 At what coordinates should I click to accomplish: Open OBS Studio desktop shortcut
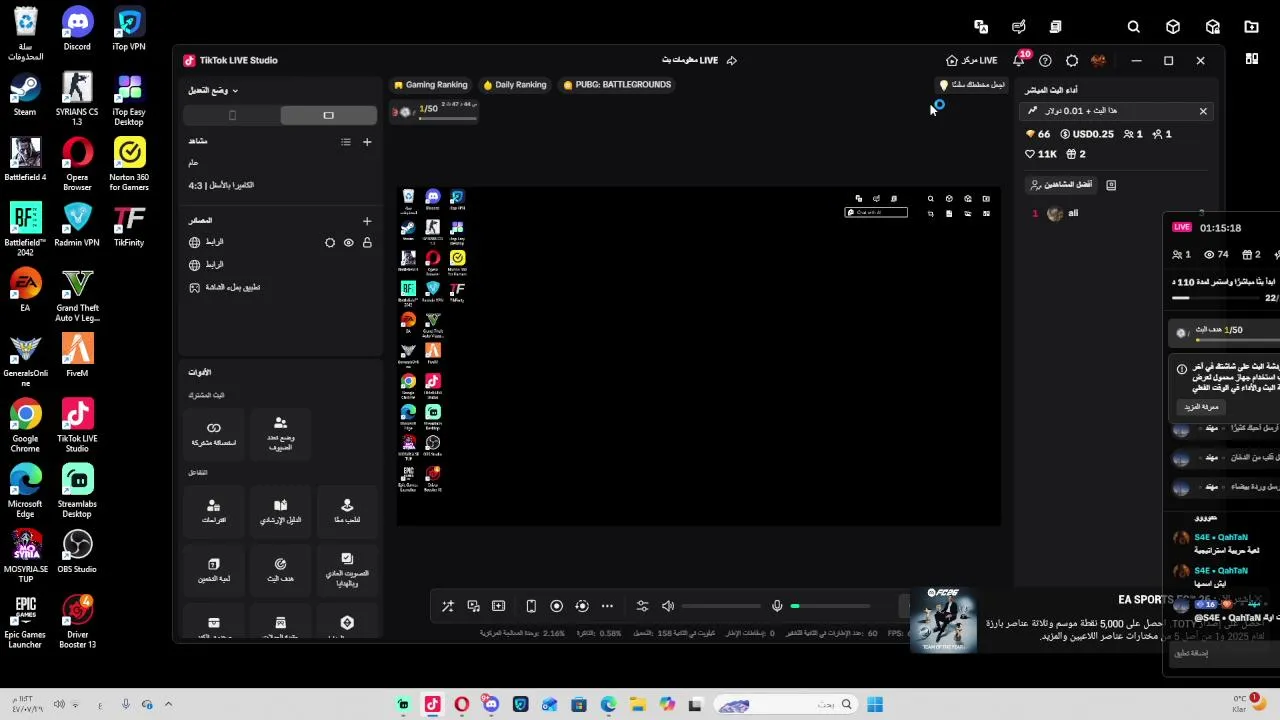click(77, 552)
